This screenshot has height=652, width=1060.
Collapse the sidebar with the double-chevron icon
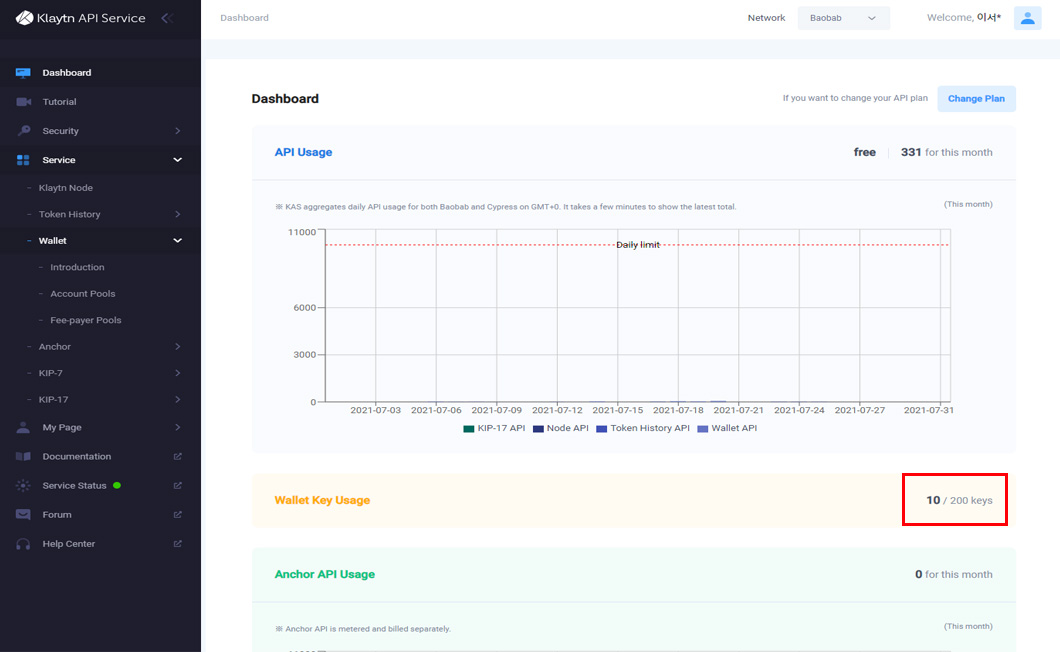click(167, 18)
